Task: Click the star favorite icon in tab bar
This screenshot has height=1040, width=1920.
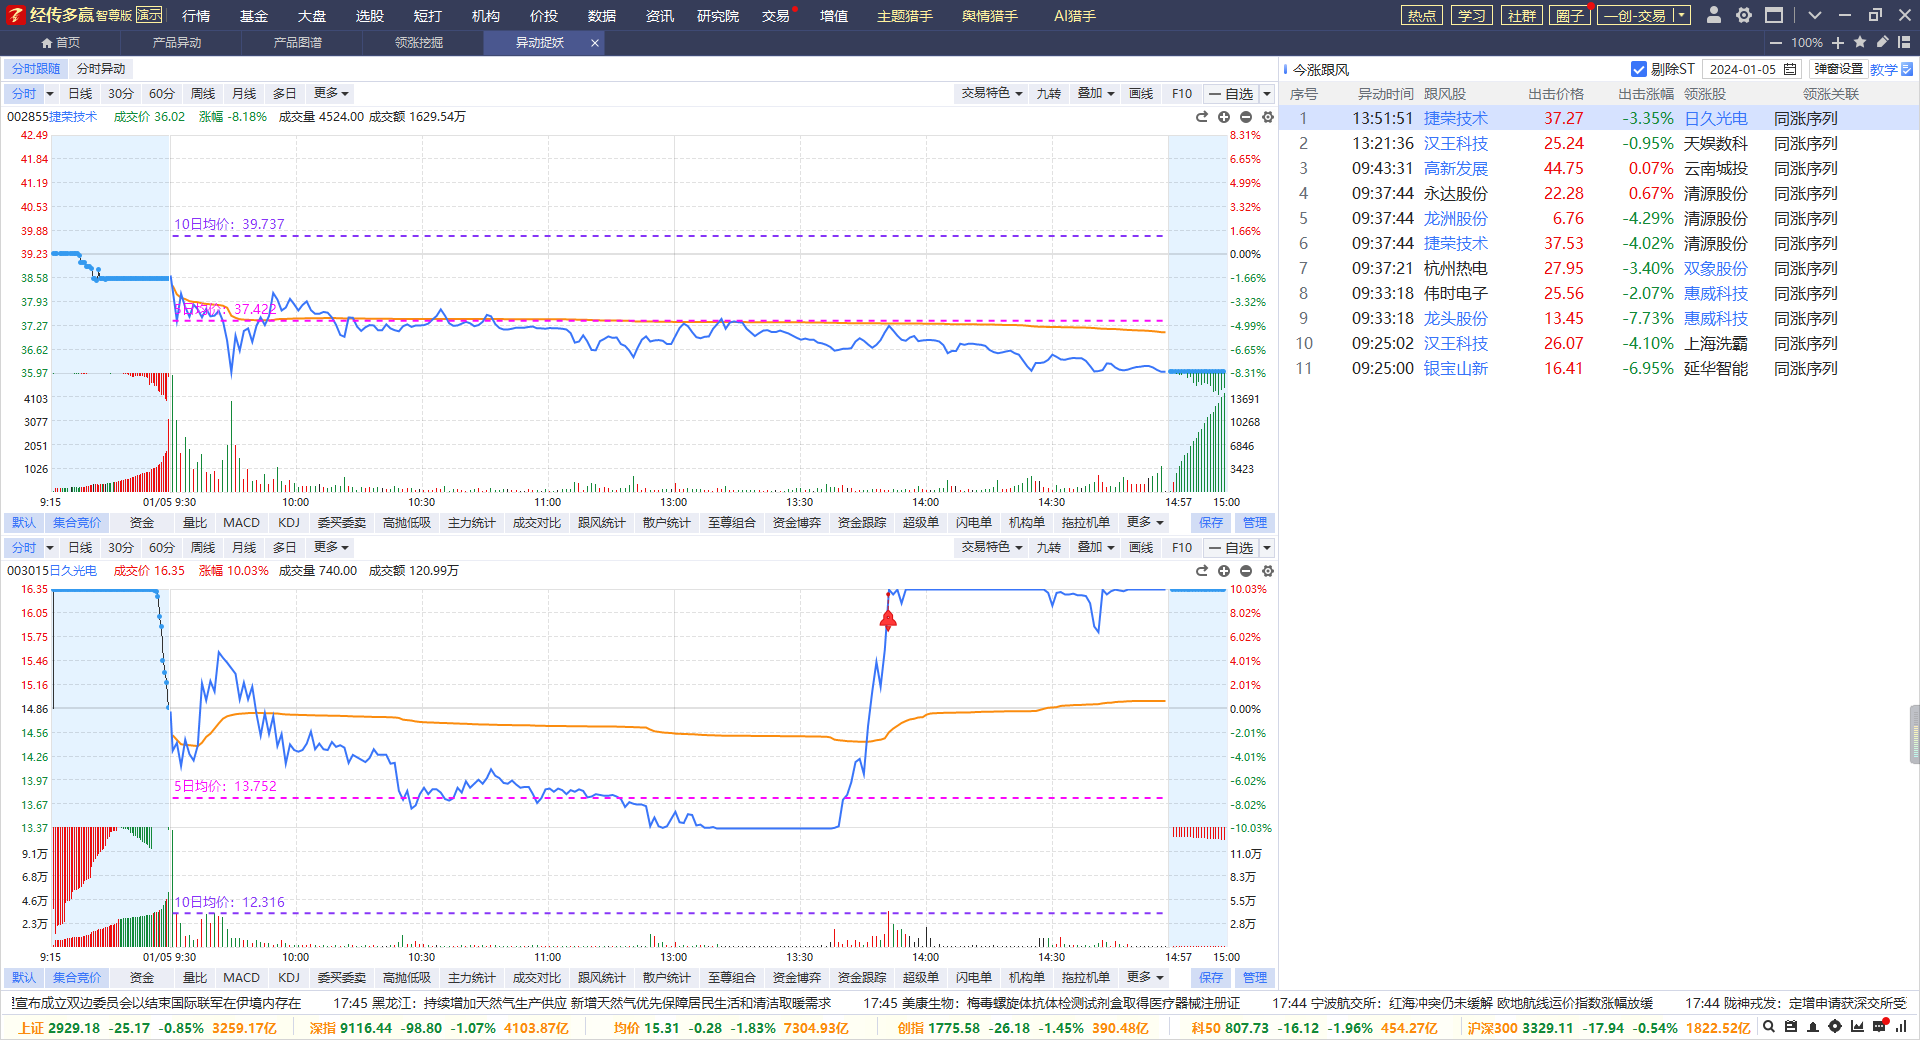Action: [1860, 42]
